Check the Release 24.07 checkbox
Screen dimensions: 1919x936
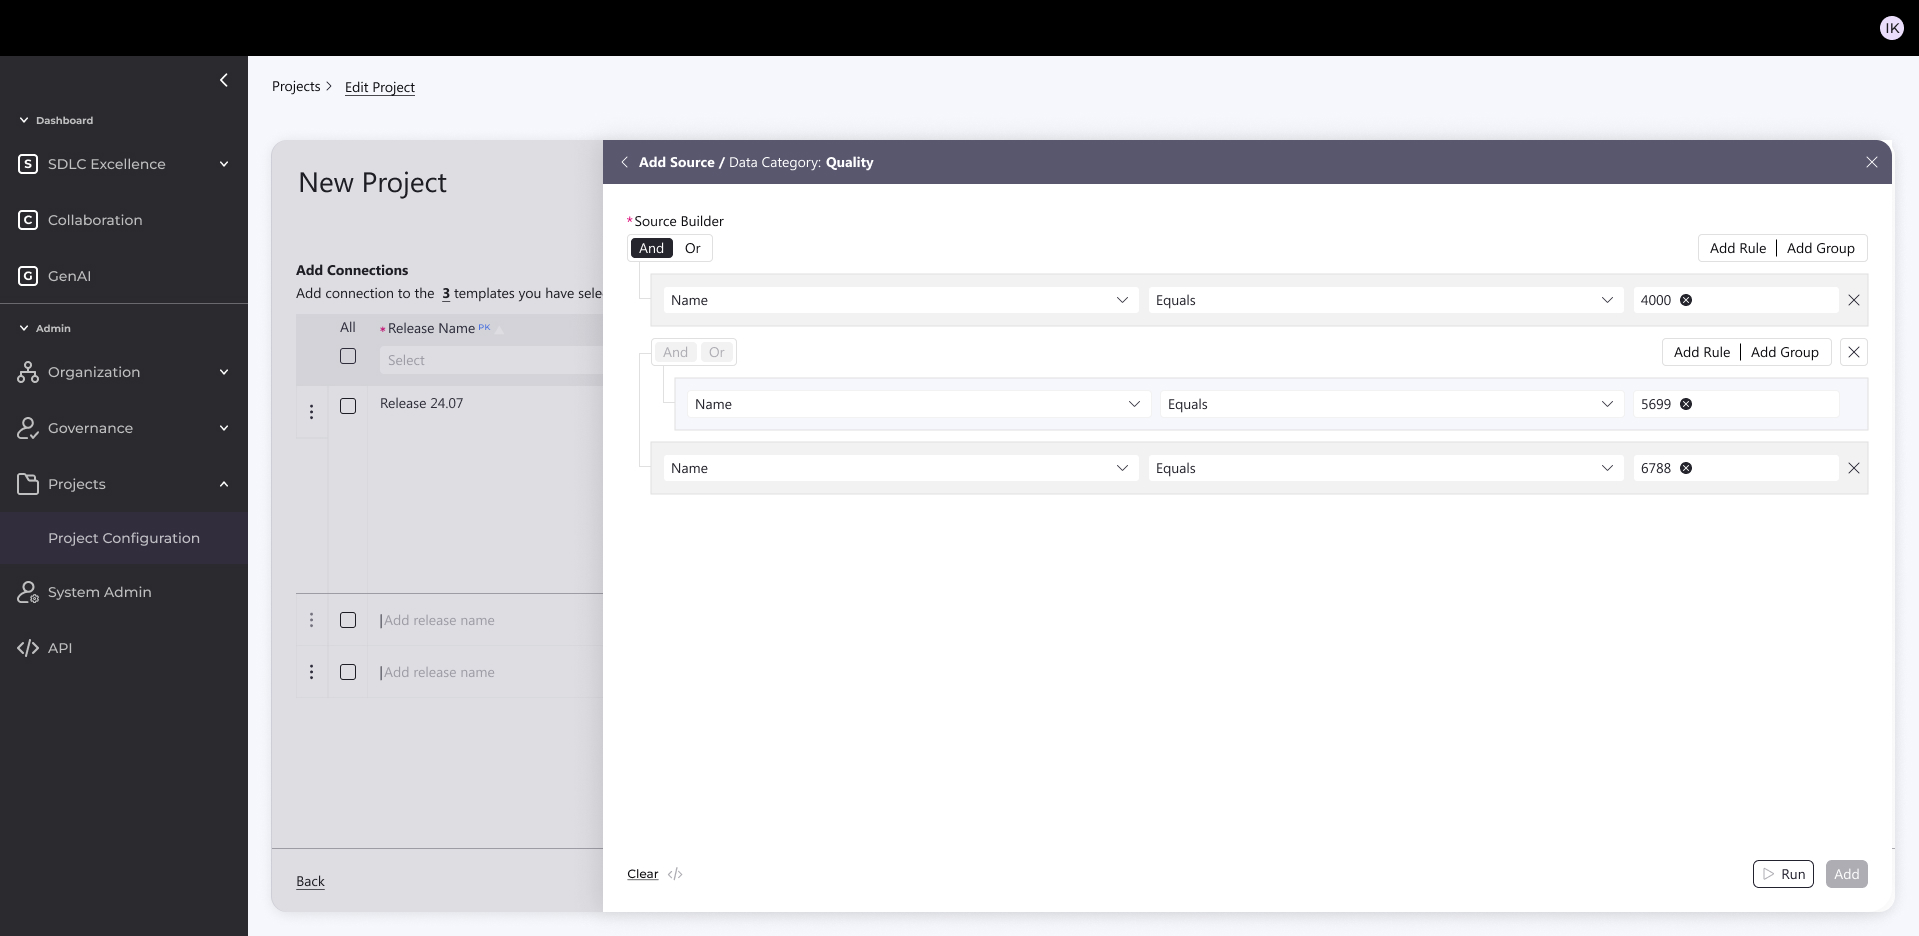tap(348, 406)
